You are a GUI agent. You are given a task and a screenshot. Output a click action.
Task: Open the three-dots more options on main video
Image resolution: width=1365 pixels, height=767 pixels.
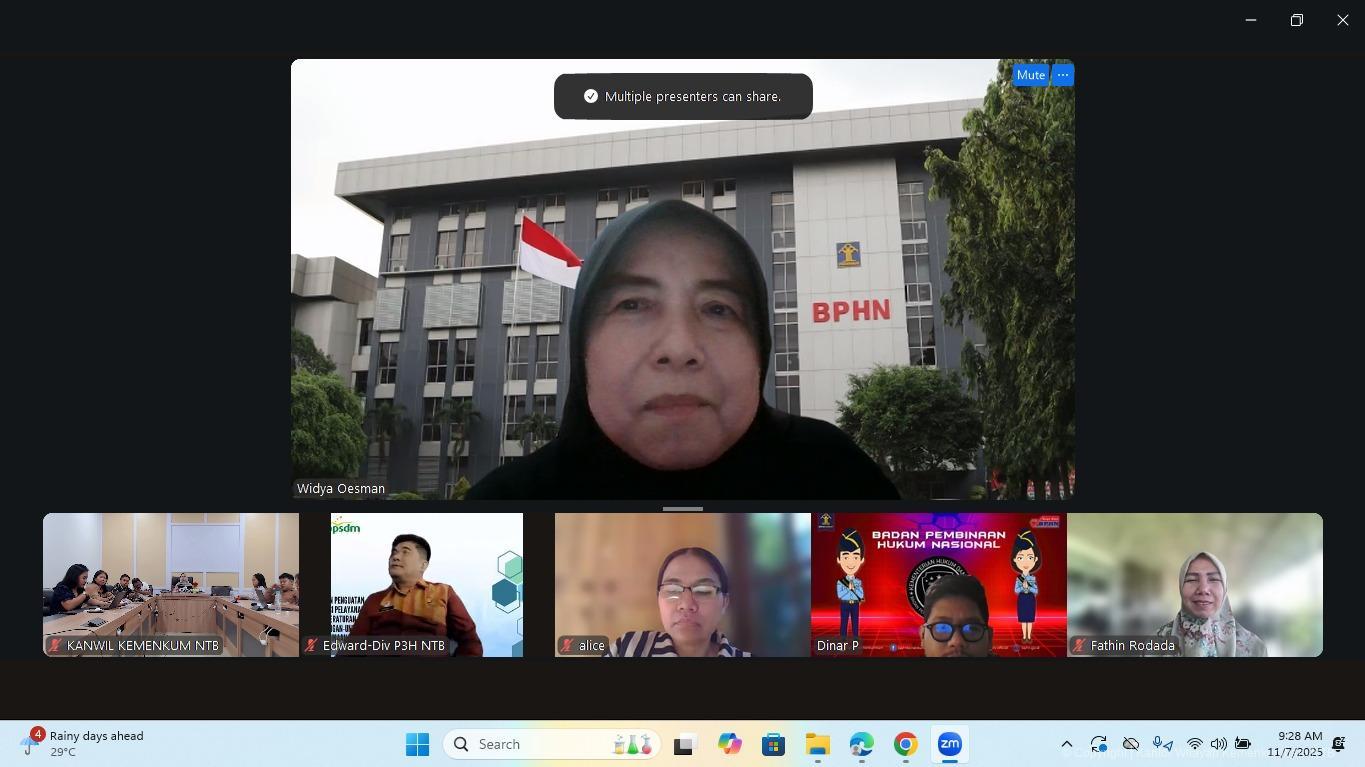point(1063,75)
